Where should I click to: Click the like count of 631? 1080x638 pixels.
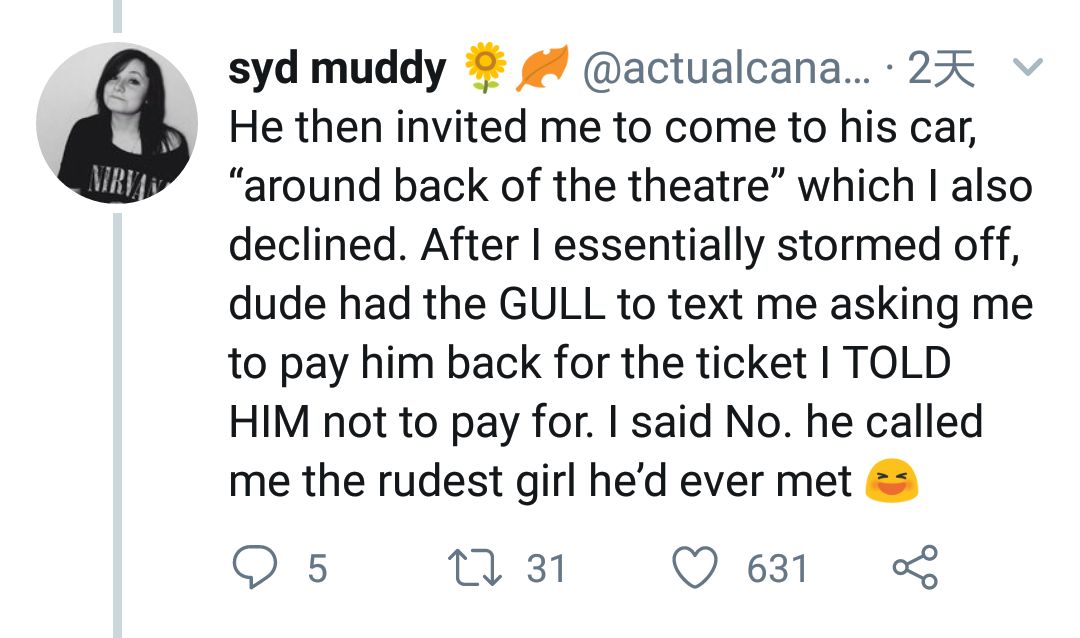pos(777,569)
